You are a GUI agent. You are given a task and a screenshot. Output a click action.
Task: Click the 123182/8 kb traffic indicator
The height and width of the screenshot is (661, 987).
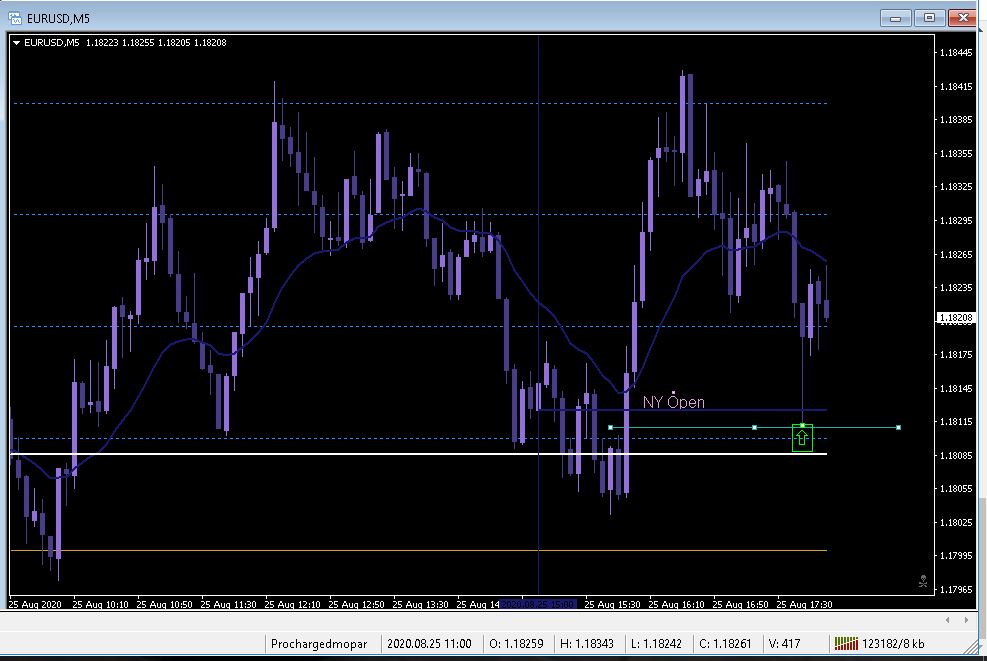coord(893,643)
